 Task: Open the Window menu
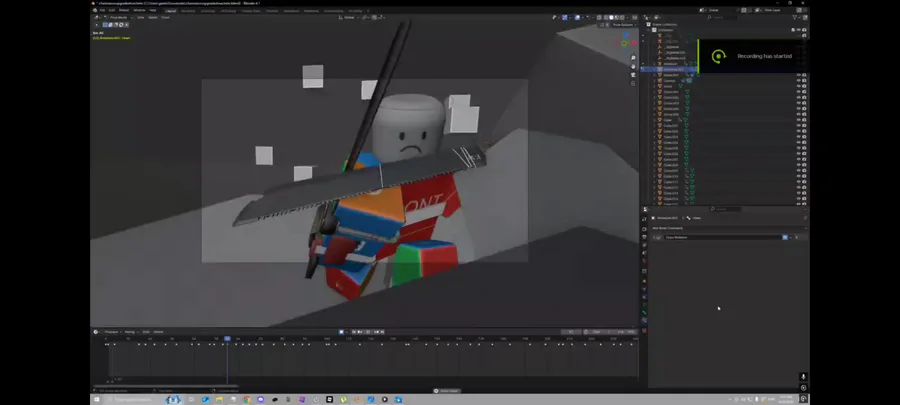[139, 10]
